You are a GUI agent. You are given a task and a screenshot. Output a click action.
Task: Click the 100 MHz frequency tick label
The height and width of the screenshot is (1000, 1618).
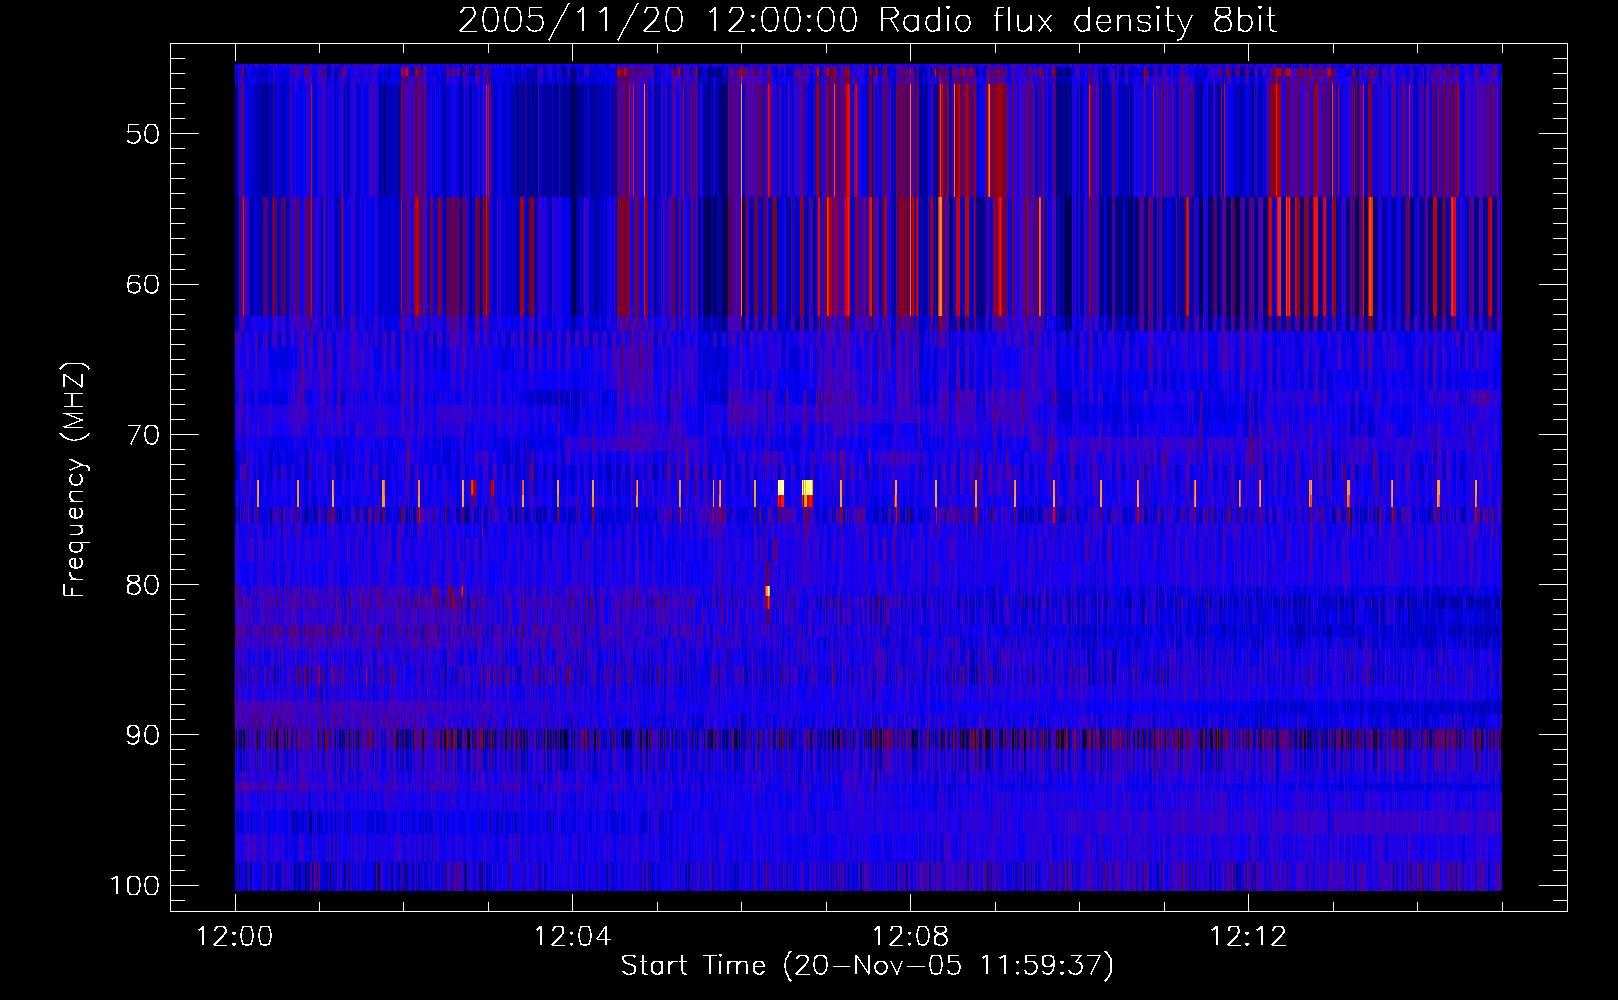coord(135,886)
